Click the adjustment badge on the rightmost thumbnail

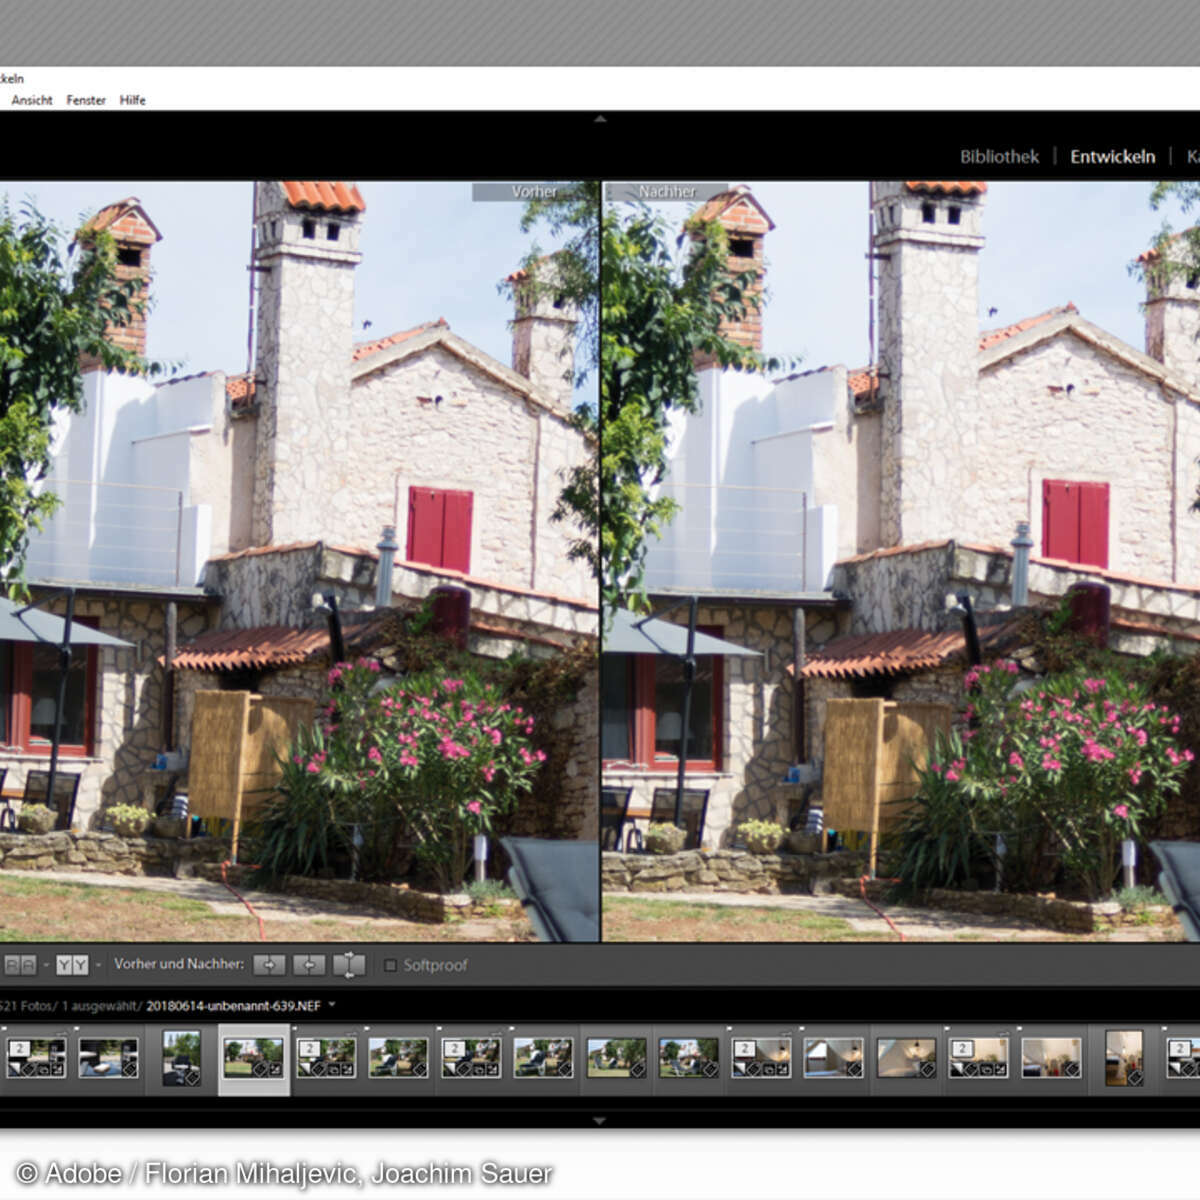(x=1134, y=1078)
